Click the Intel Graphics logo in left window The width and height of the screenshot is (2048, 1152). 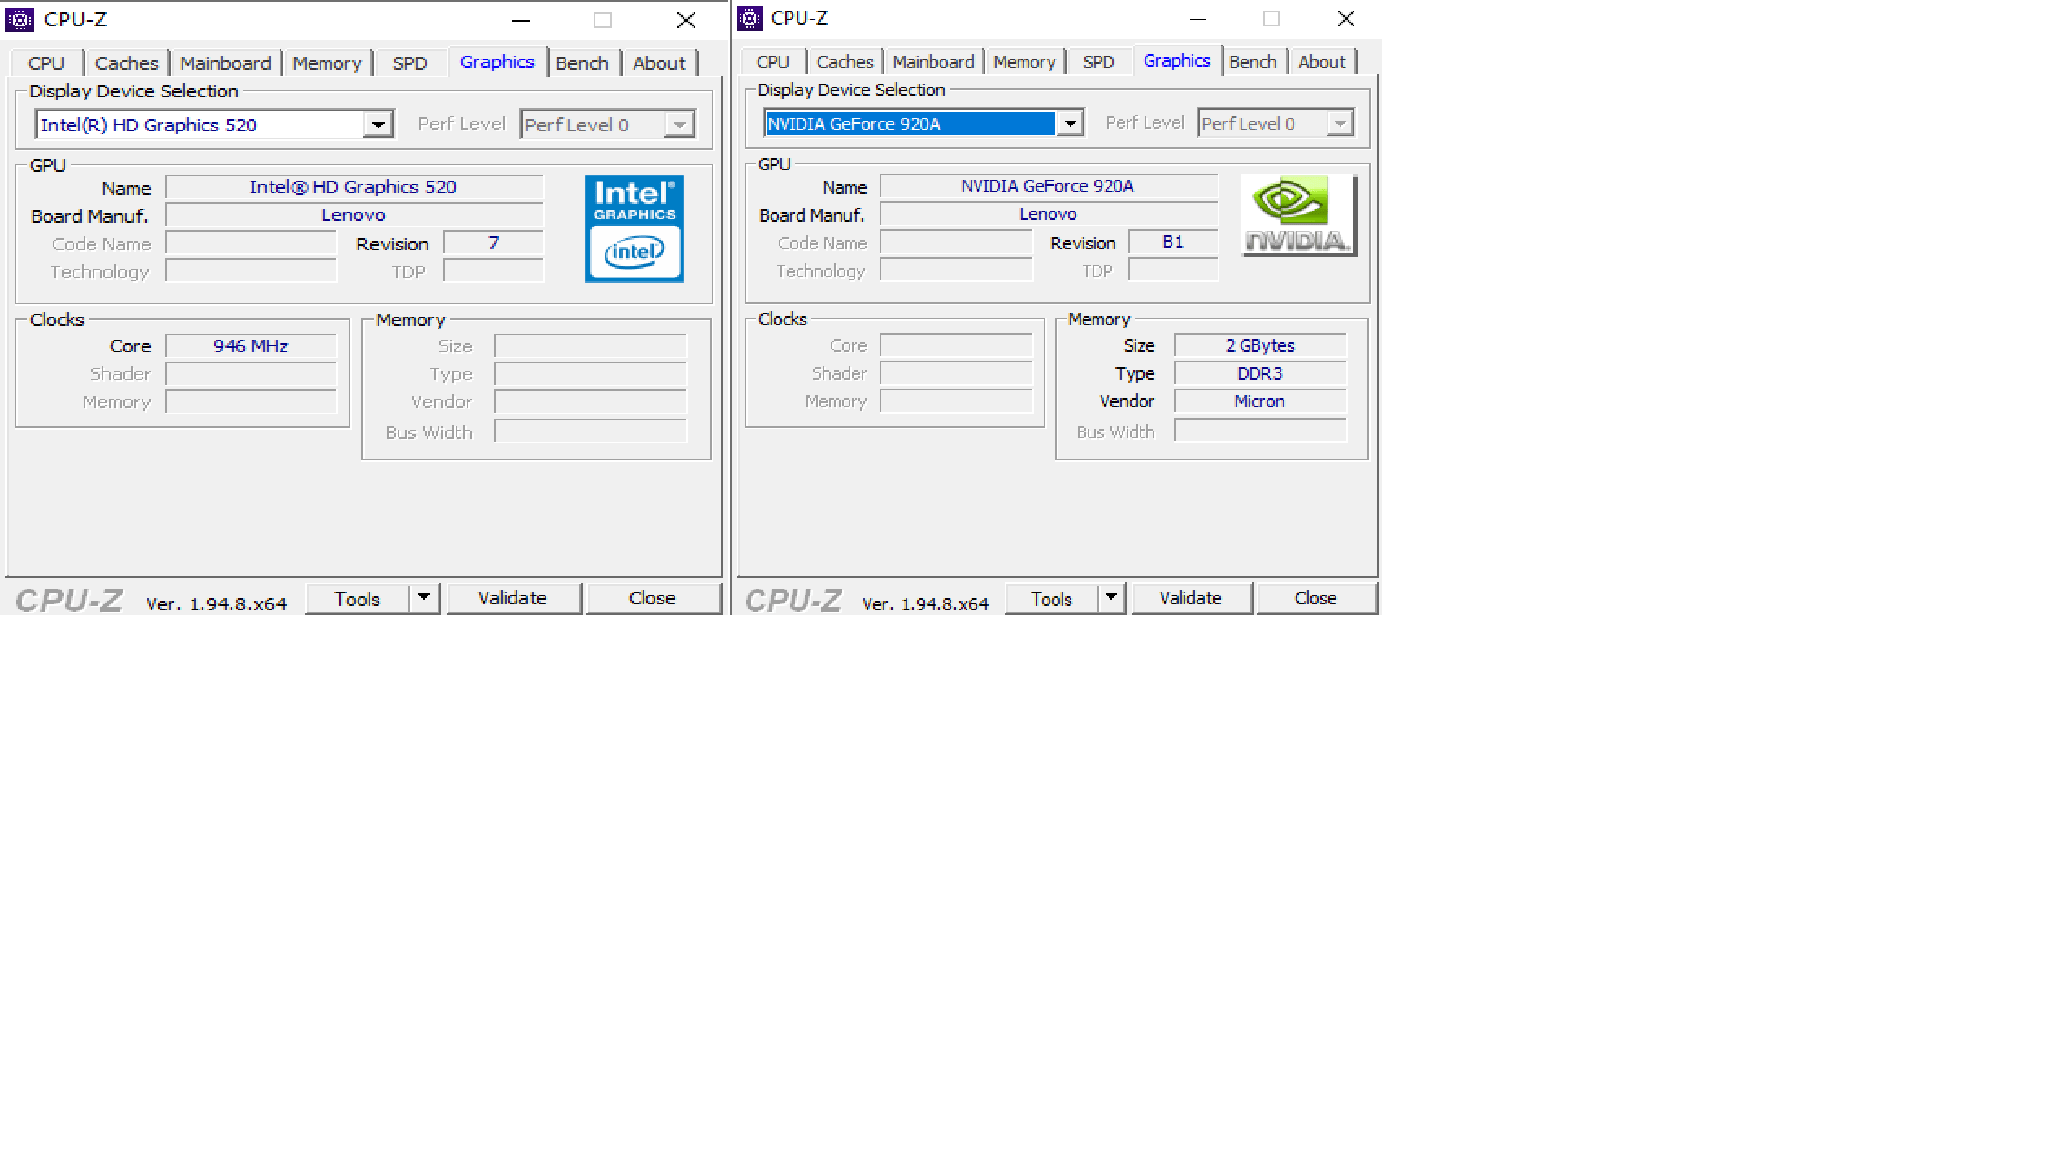634,229
